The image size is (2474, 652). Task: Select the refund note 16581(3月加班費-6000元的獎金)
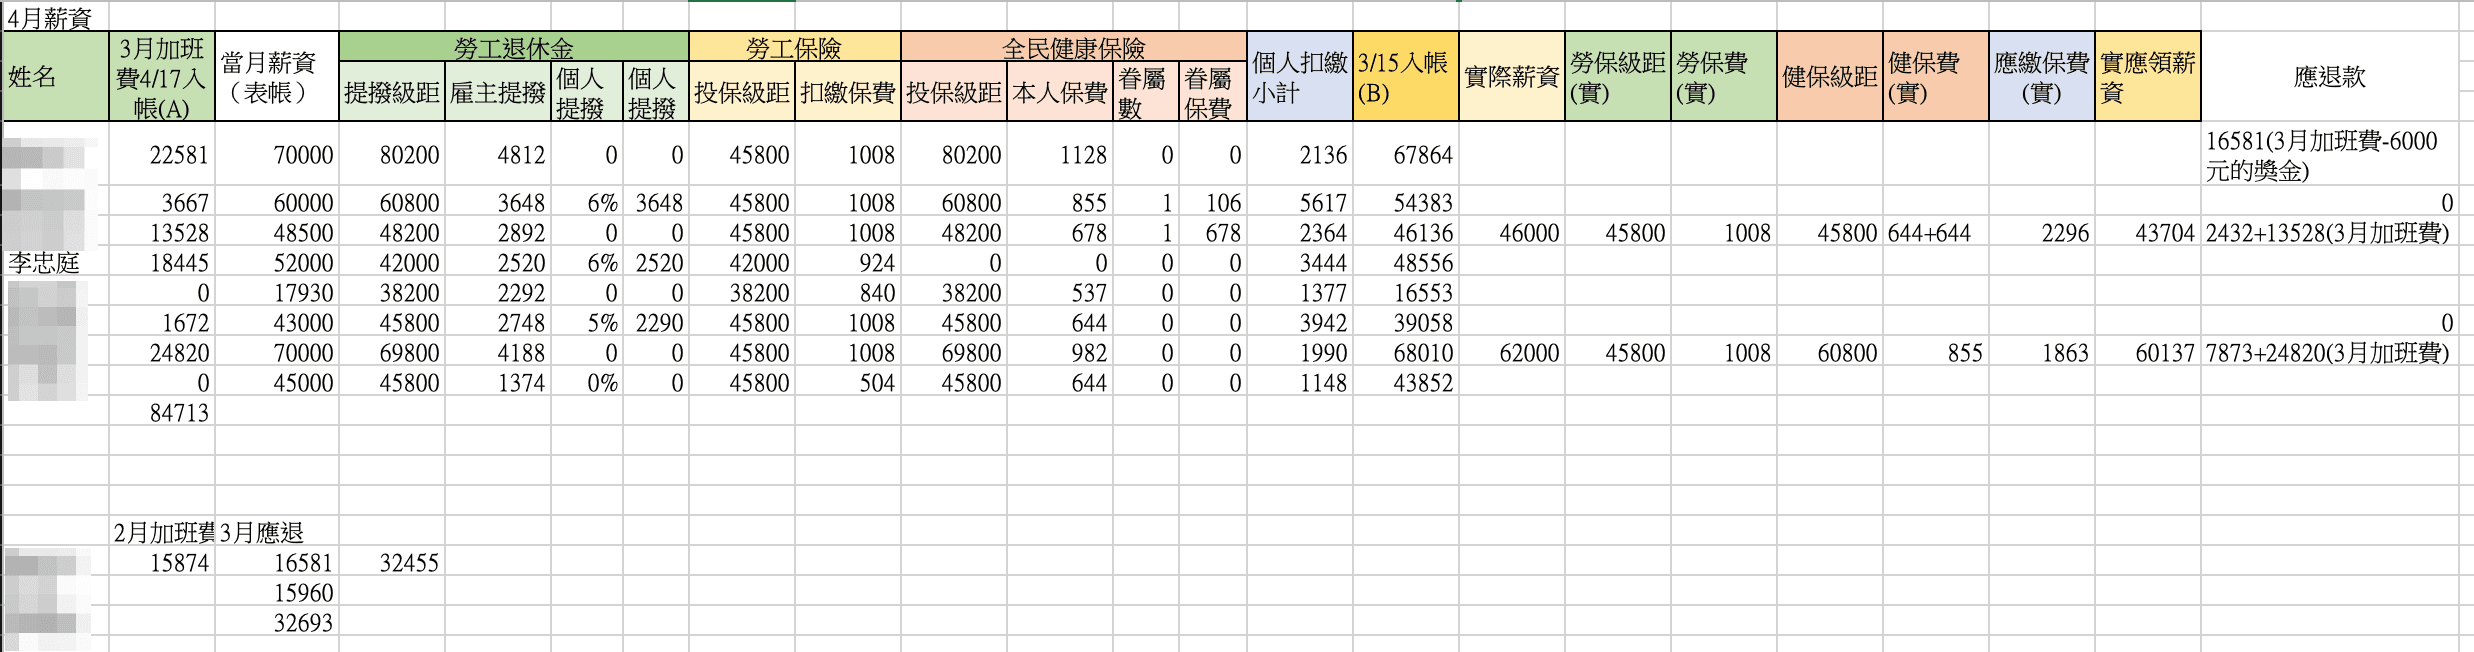click(2330, 155)
